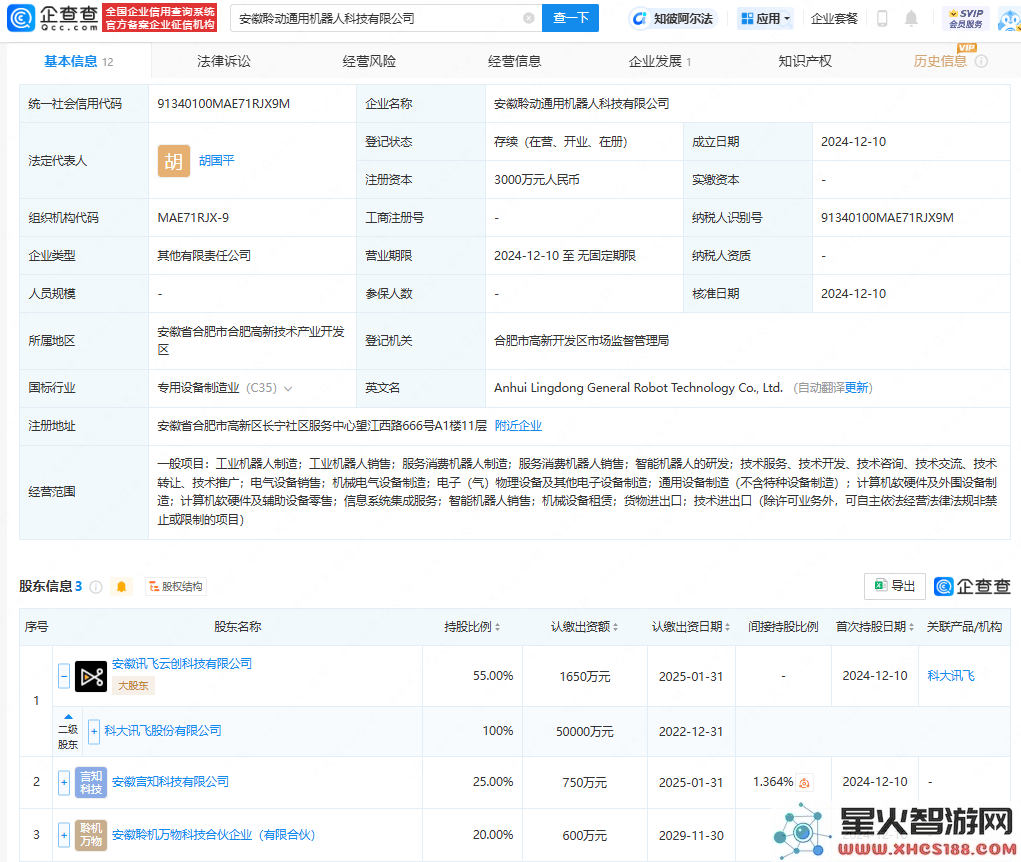Open 科大讯飞 related product link
Screen dimensions: 1021x862
(951, 676)
